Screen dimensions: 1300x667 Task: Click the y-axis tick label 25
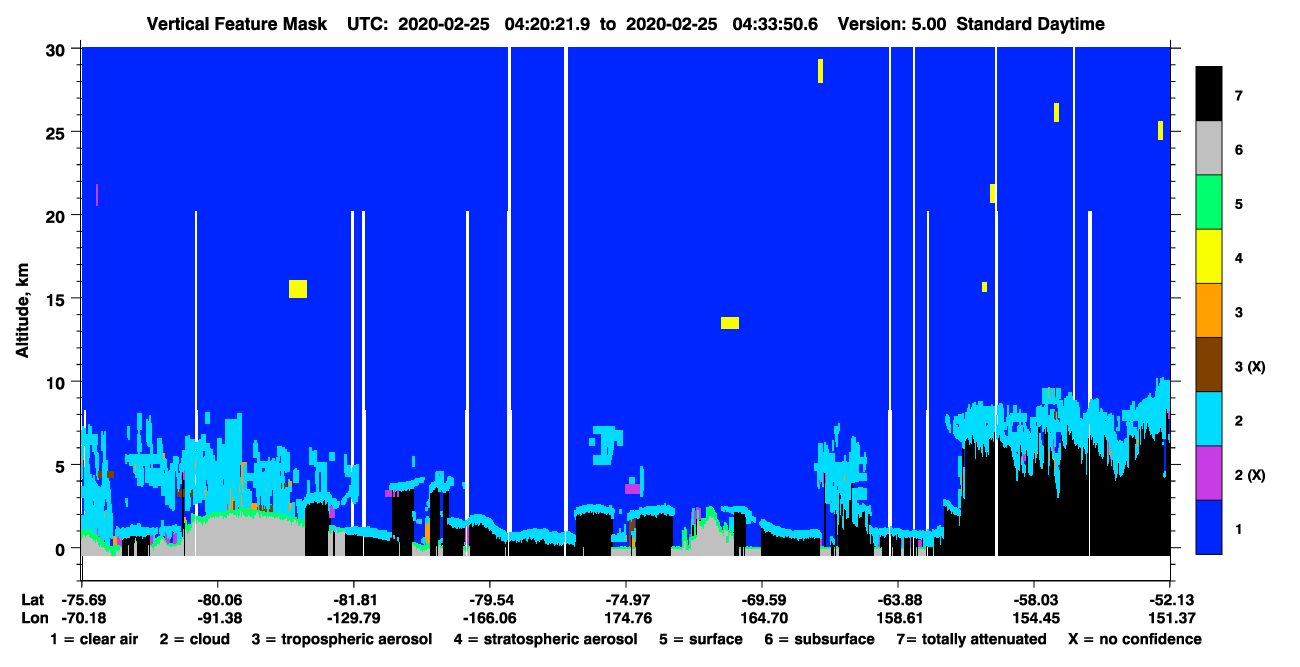pyautogui.click(x=58, y=132)
